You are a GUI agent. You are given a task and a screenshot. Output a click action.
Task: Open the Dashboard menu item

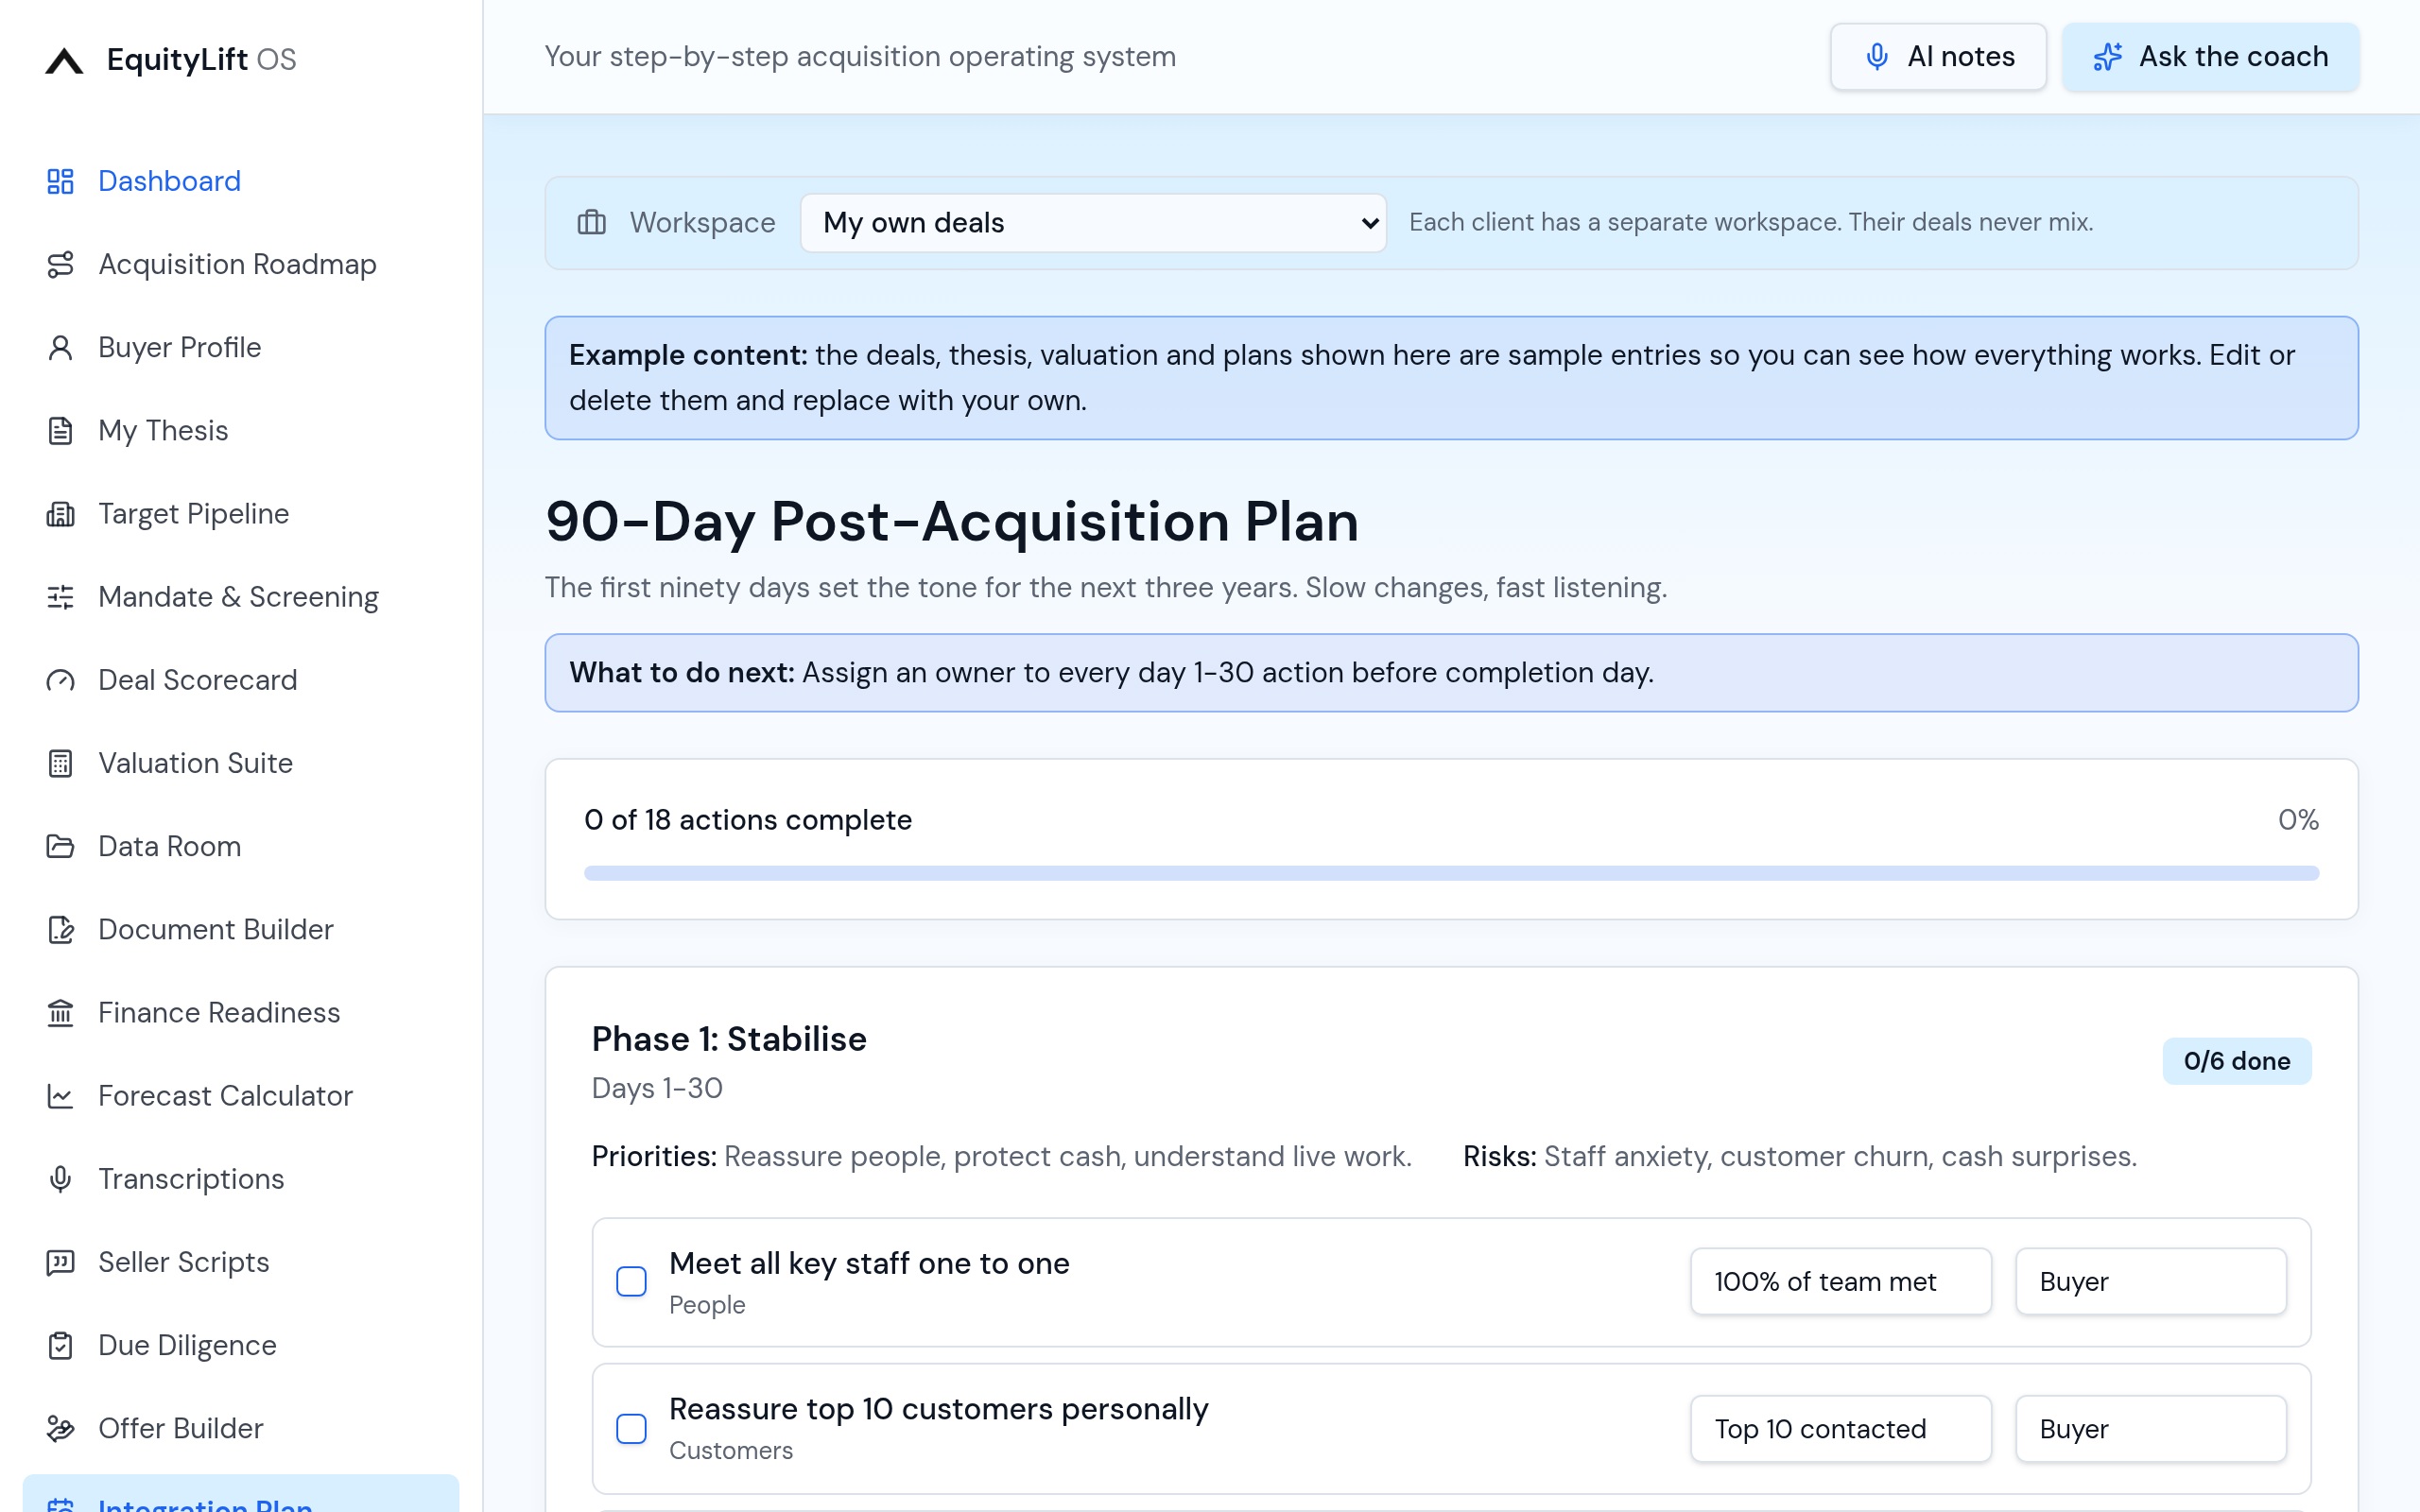(241, 181)
